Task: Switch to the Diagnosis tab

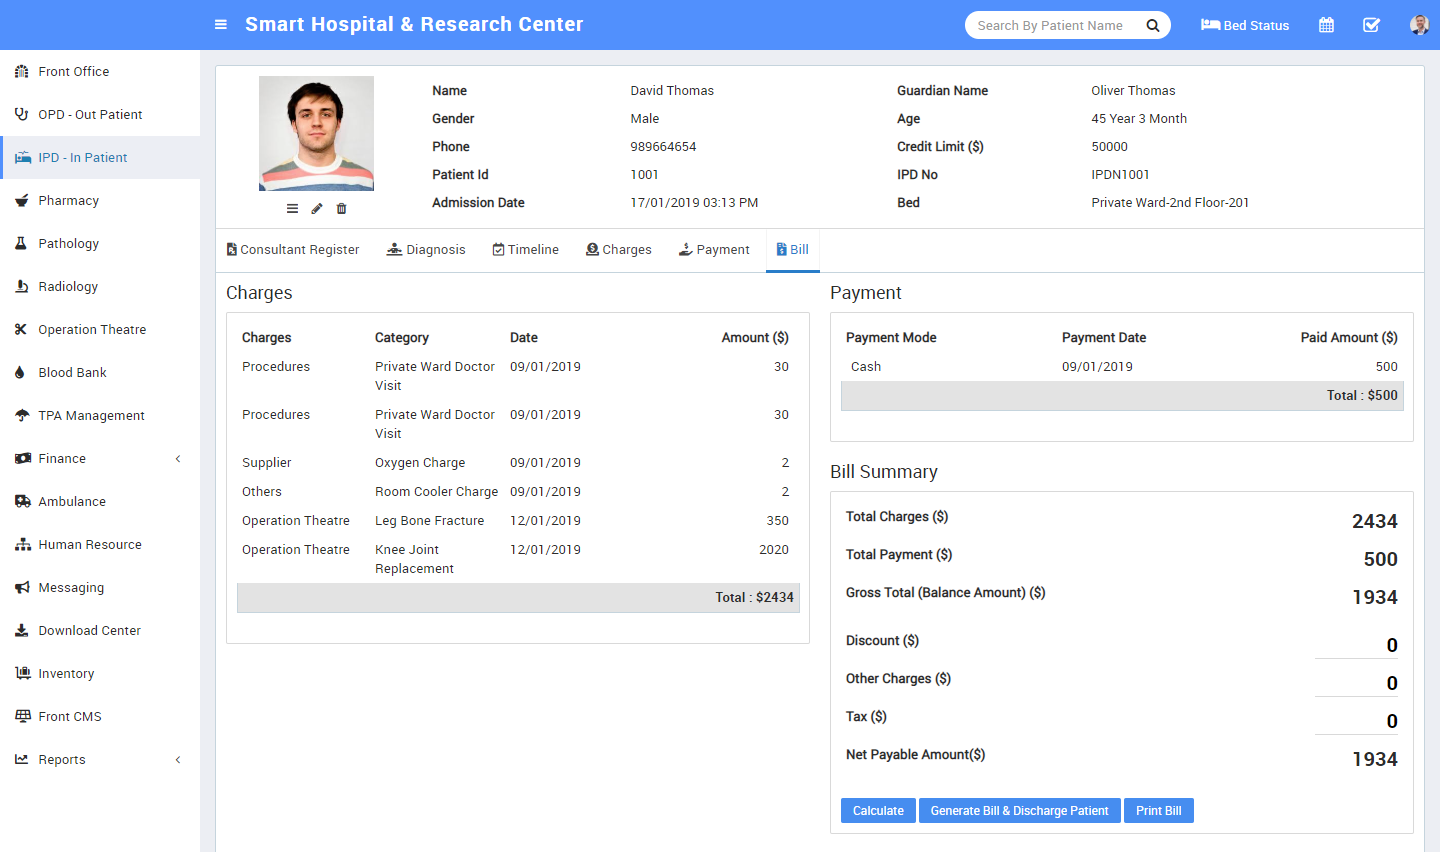Action: pyautogui.click(x=426, y=250)
